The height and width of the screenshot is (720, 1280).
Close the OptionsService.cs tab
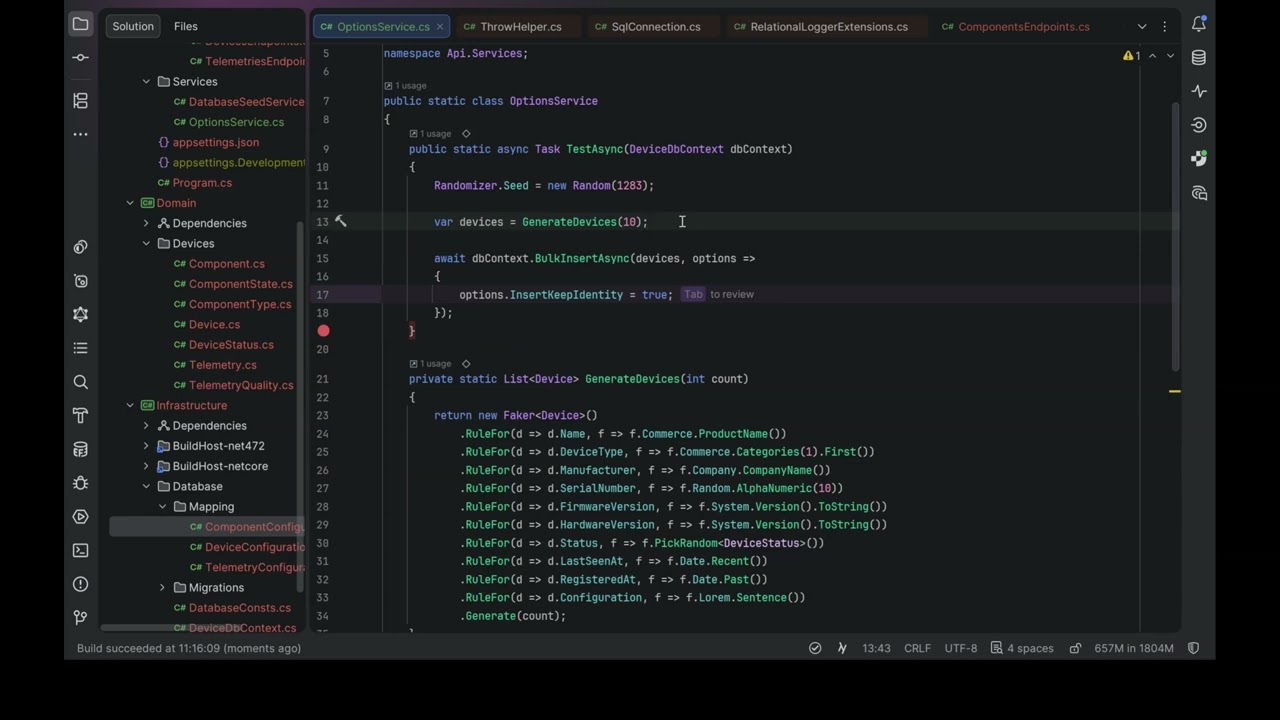pyautogui.click(x=440, y=27)
